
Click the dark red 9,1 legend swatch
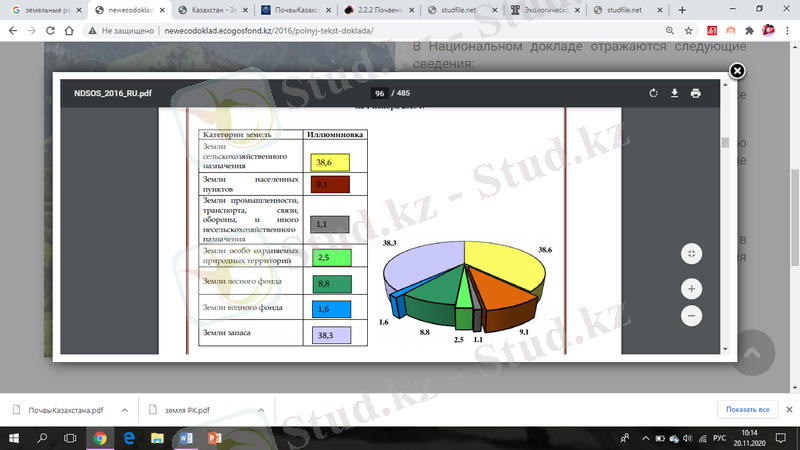click(x=330, y=184)
